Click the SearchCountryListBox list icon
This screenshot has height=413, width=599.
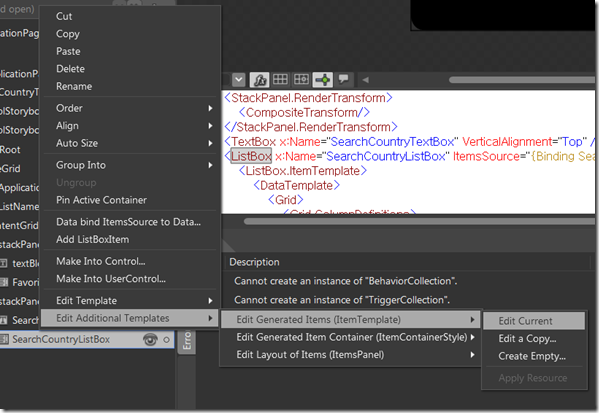(x=4, y=339)
